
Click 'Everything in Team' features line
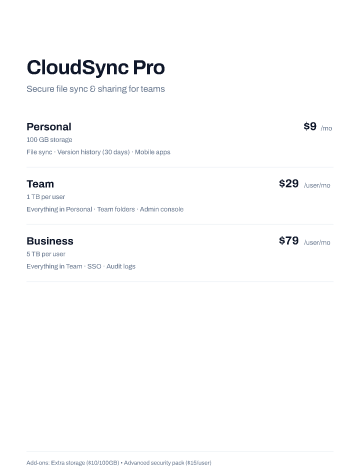[x=81, y=267]
